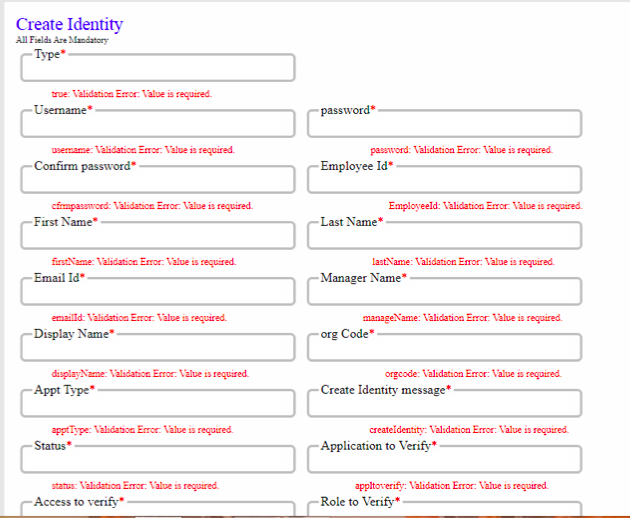
Task: Click into Confirm password field
Action: [x=158, y=179]
